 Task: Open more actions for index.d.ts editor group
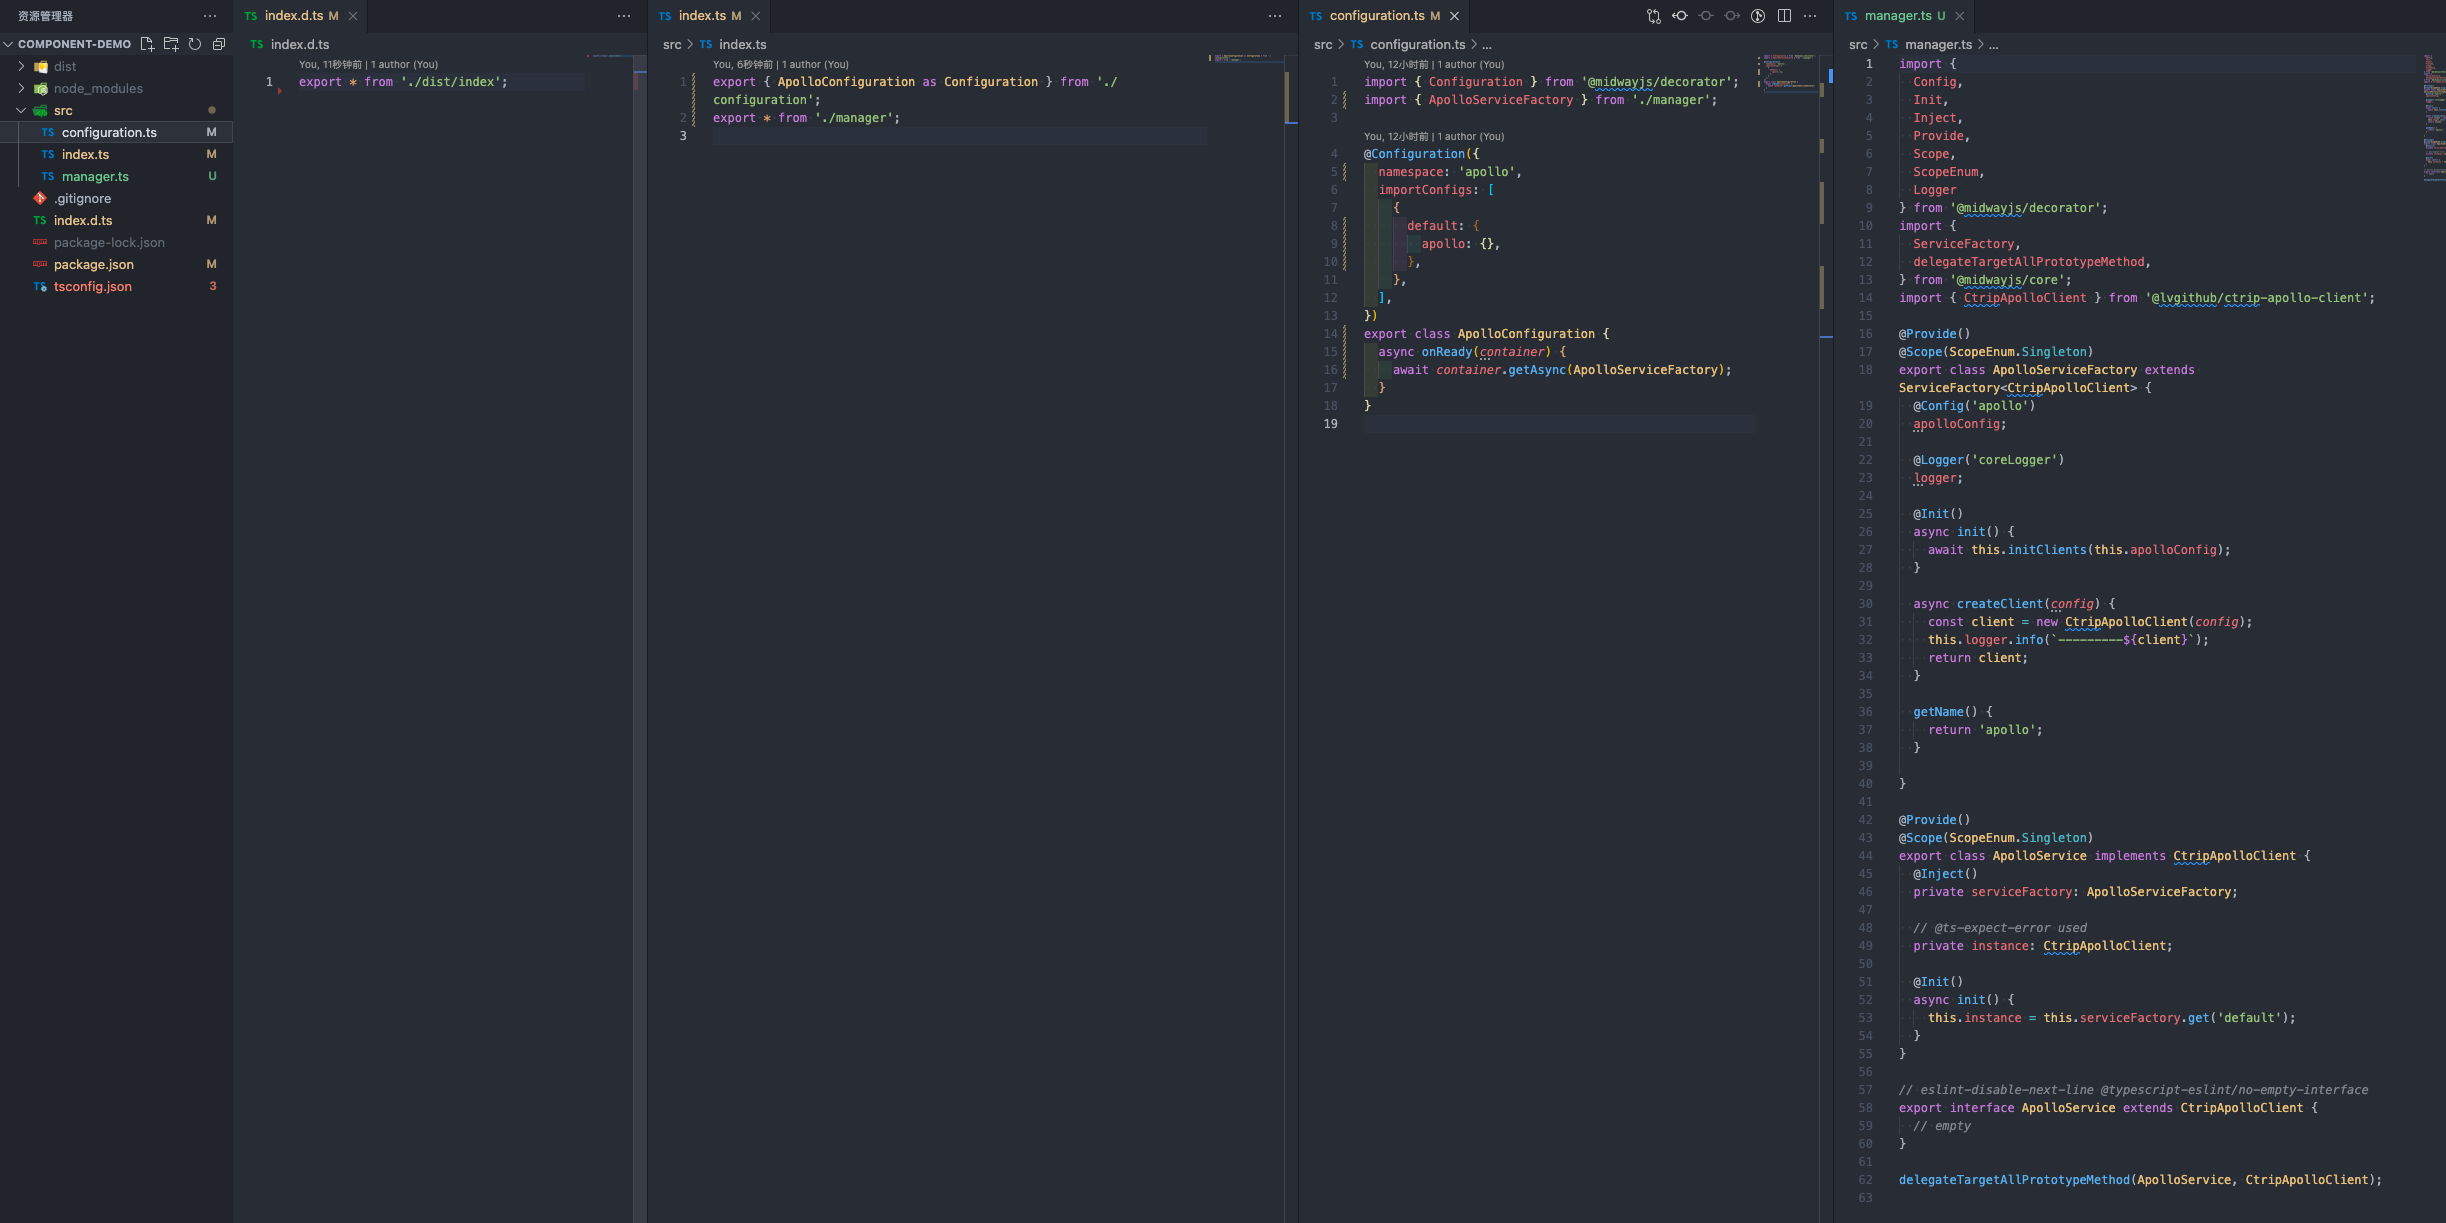624,16
